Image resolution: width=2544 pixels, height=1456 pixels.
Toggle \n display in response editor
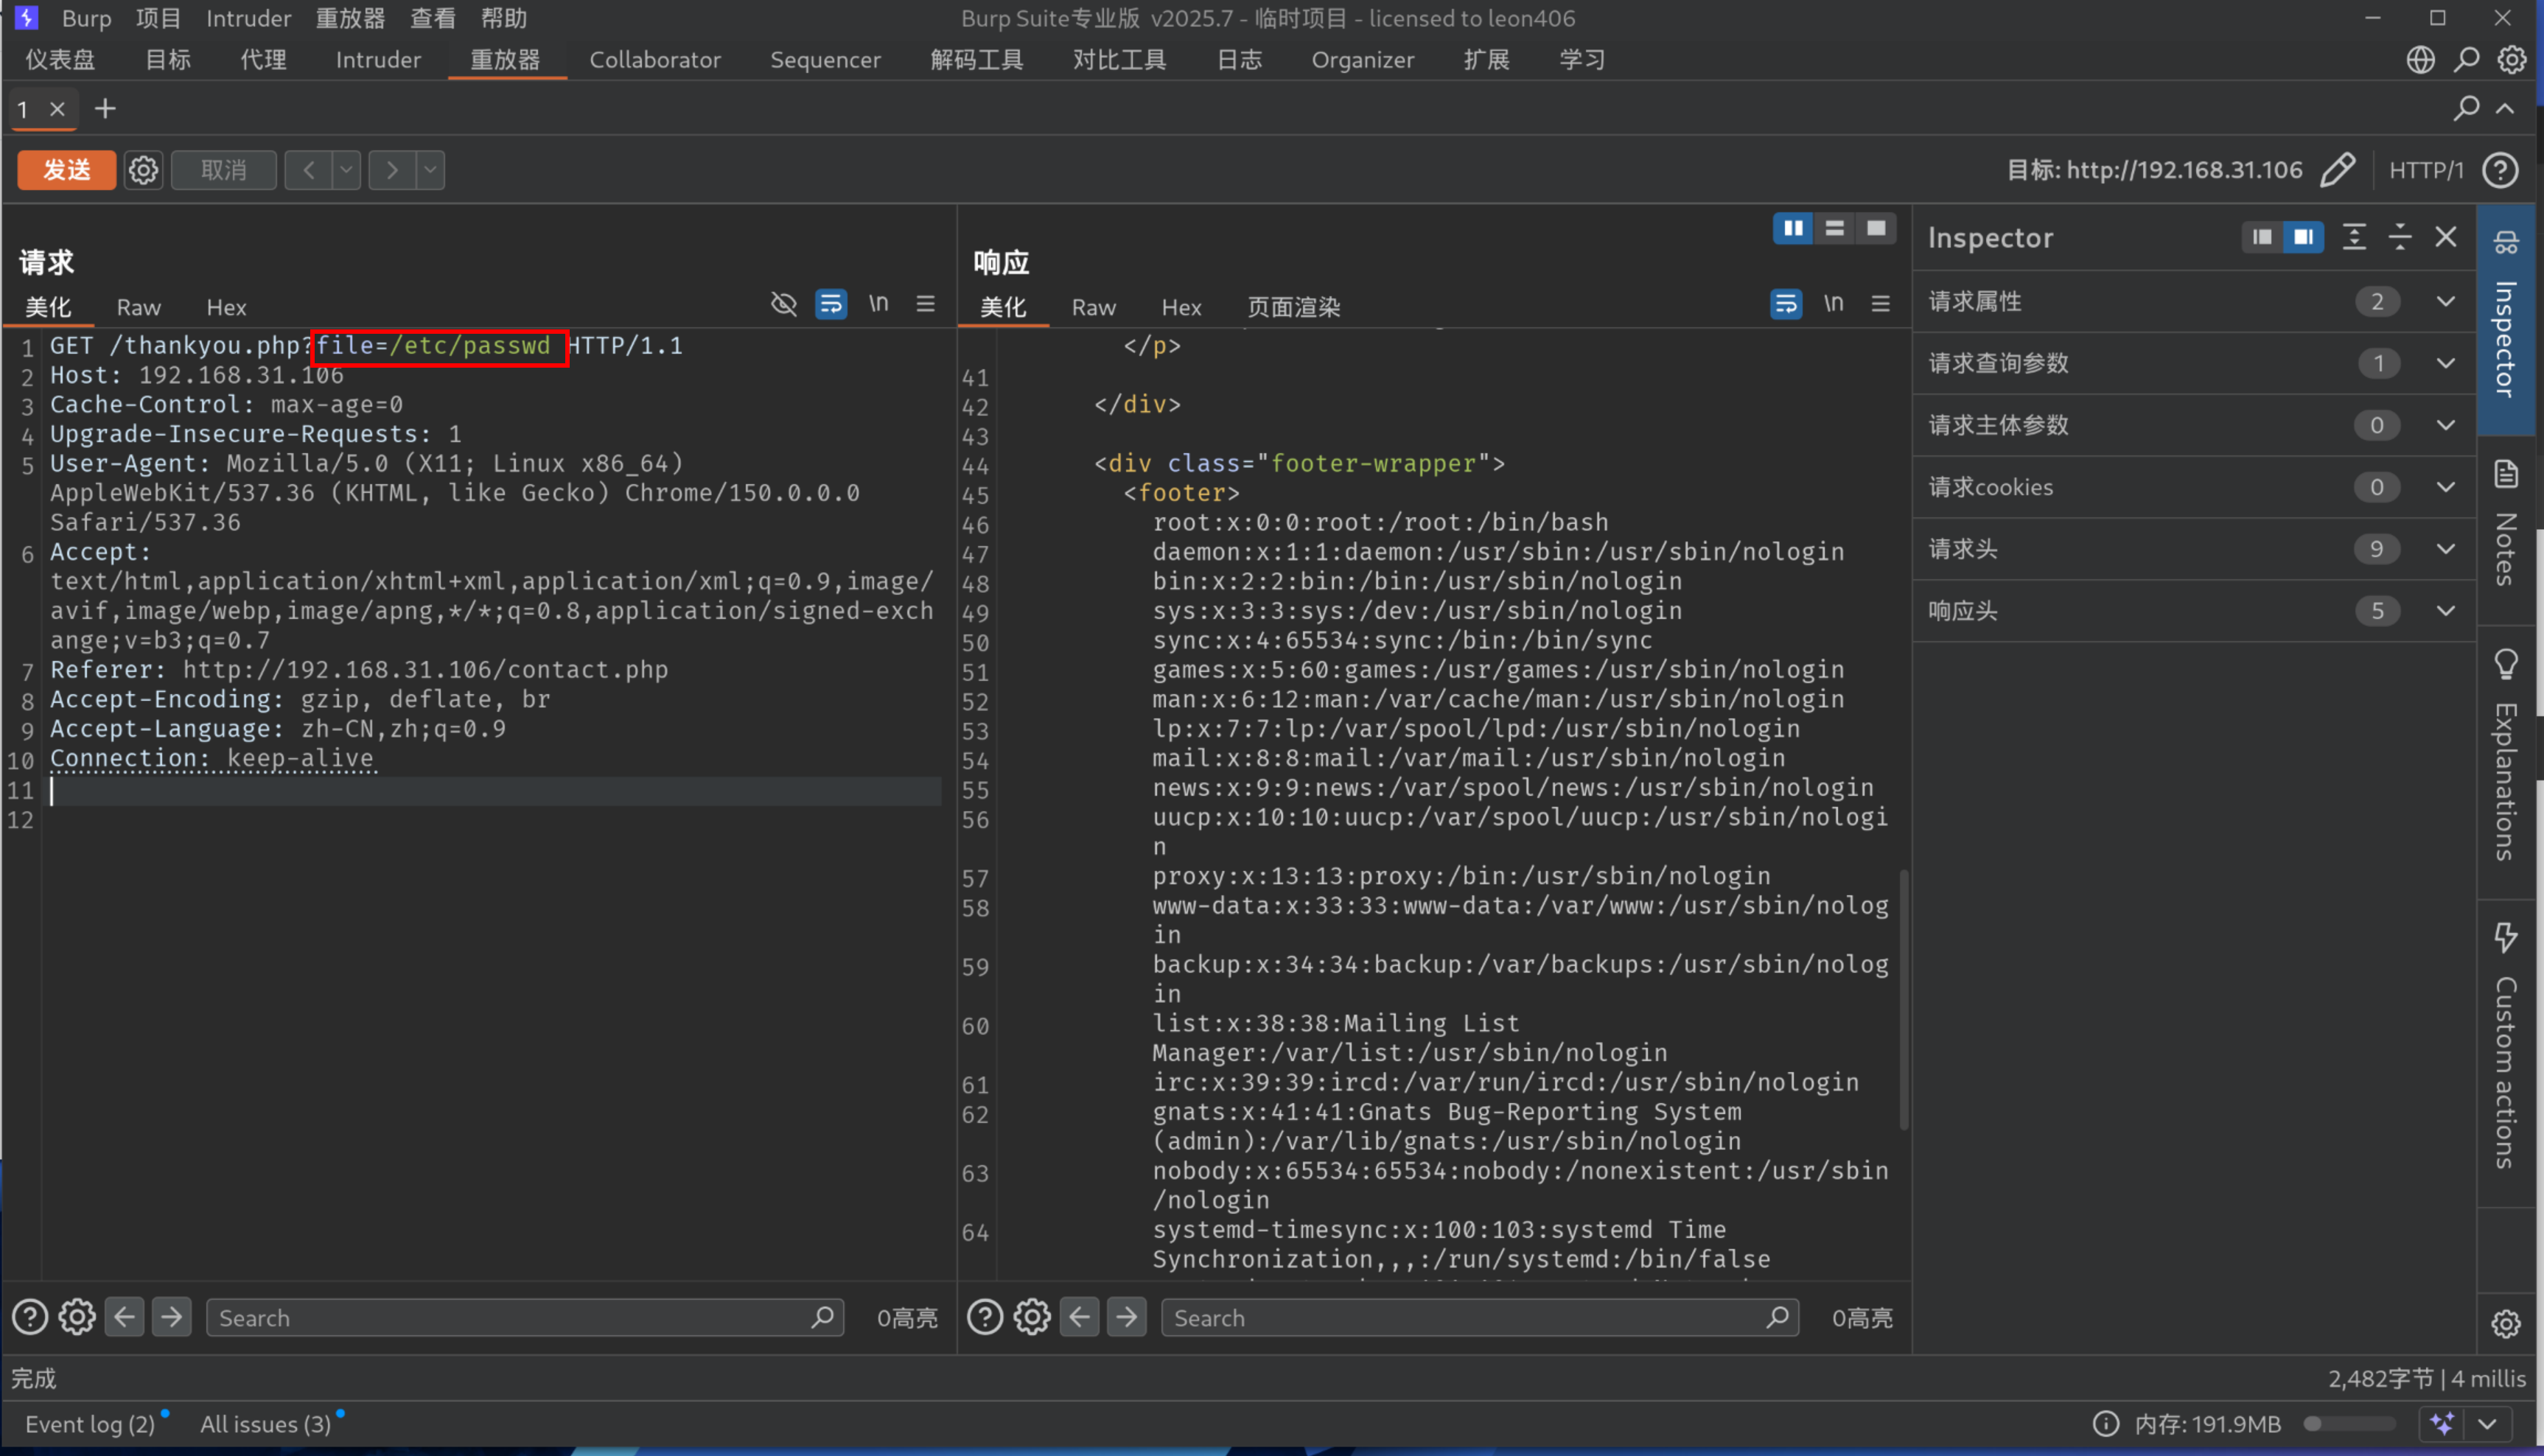tap(1833, 303)
